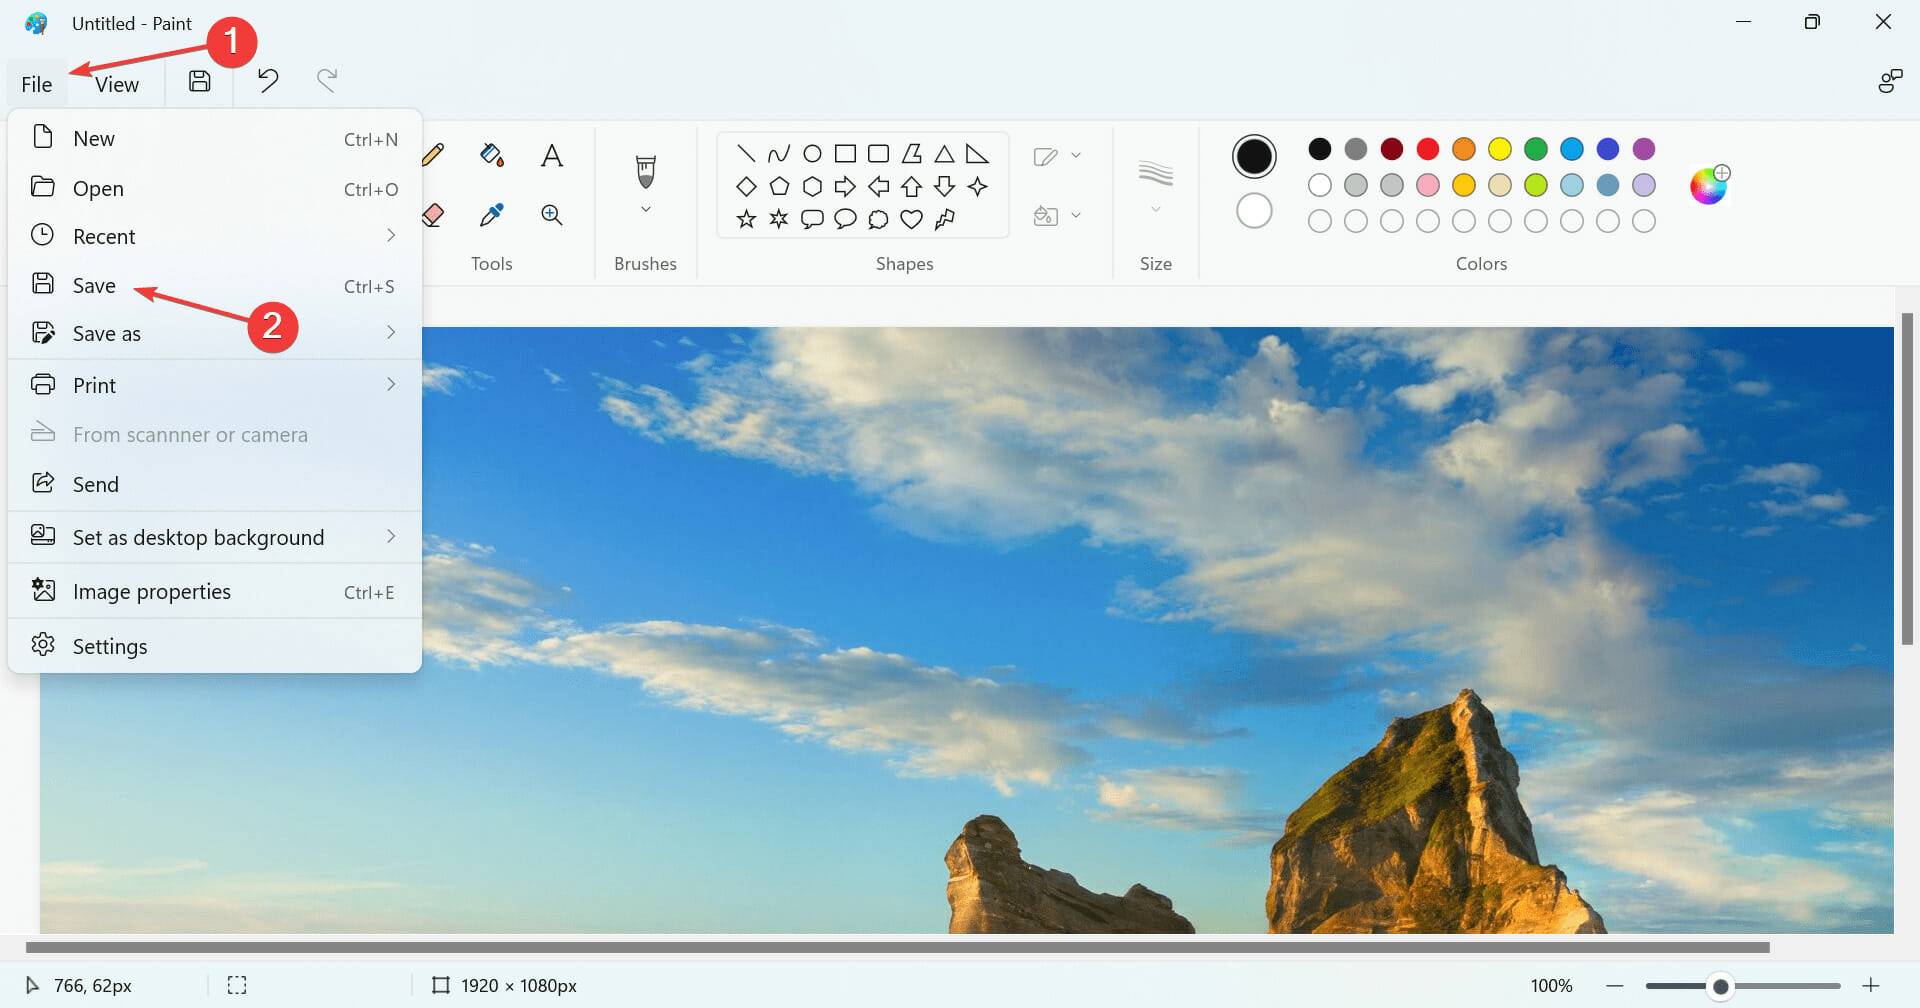
Task: Click the zoom in plus button
Action: (x=1871, y=986)
